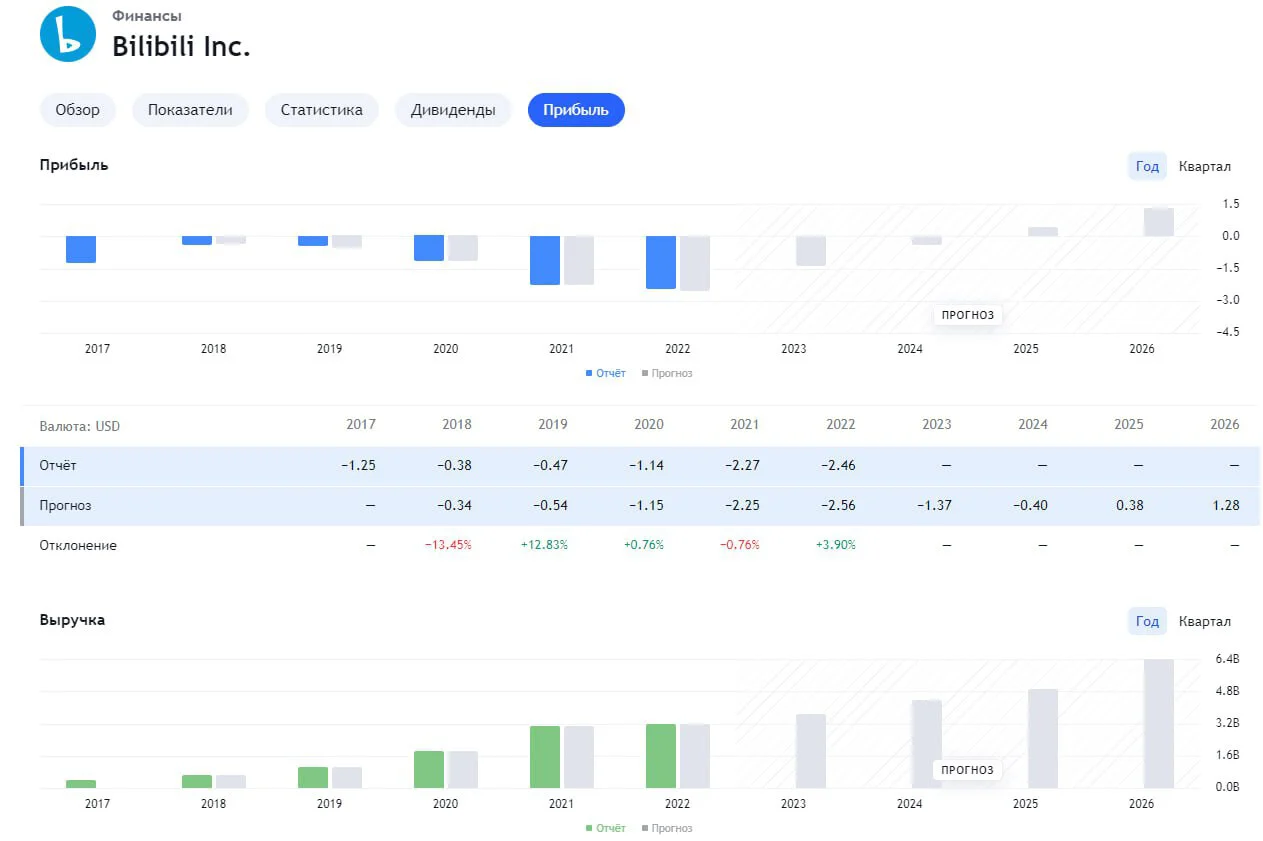This screenshot has width=1263, height=841.
Task: Click the ПРОГНОЗ badge on revenue chart
Action: click(x=968, y=770)
